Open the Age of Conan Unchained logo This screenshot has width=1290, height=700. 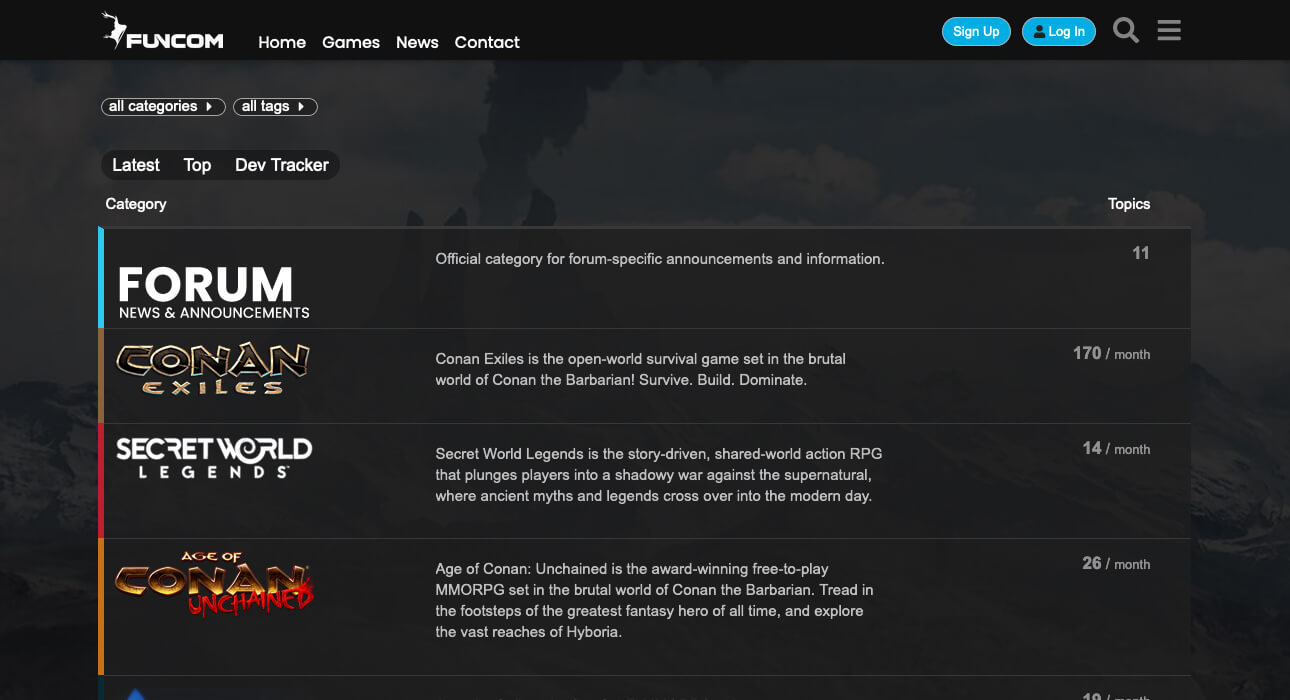point(213,584)
